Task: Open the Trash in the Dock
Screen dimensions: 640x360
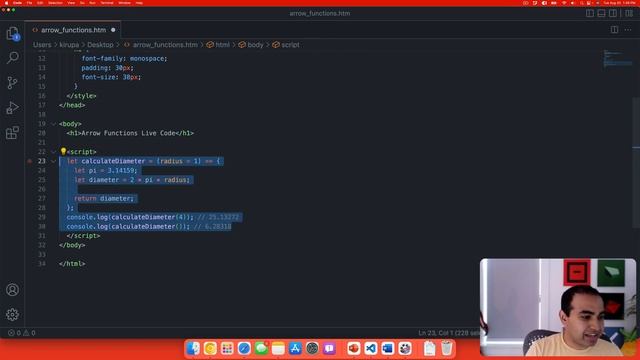Action: [x=447, y=348]
